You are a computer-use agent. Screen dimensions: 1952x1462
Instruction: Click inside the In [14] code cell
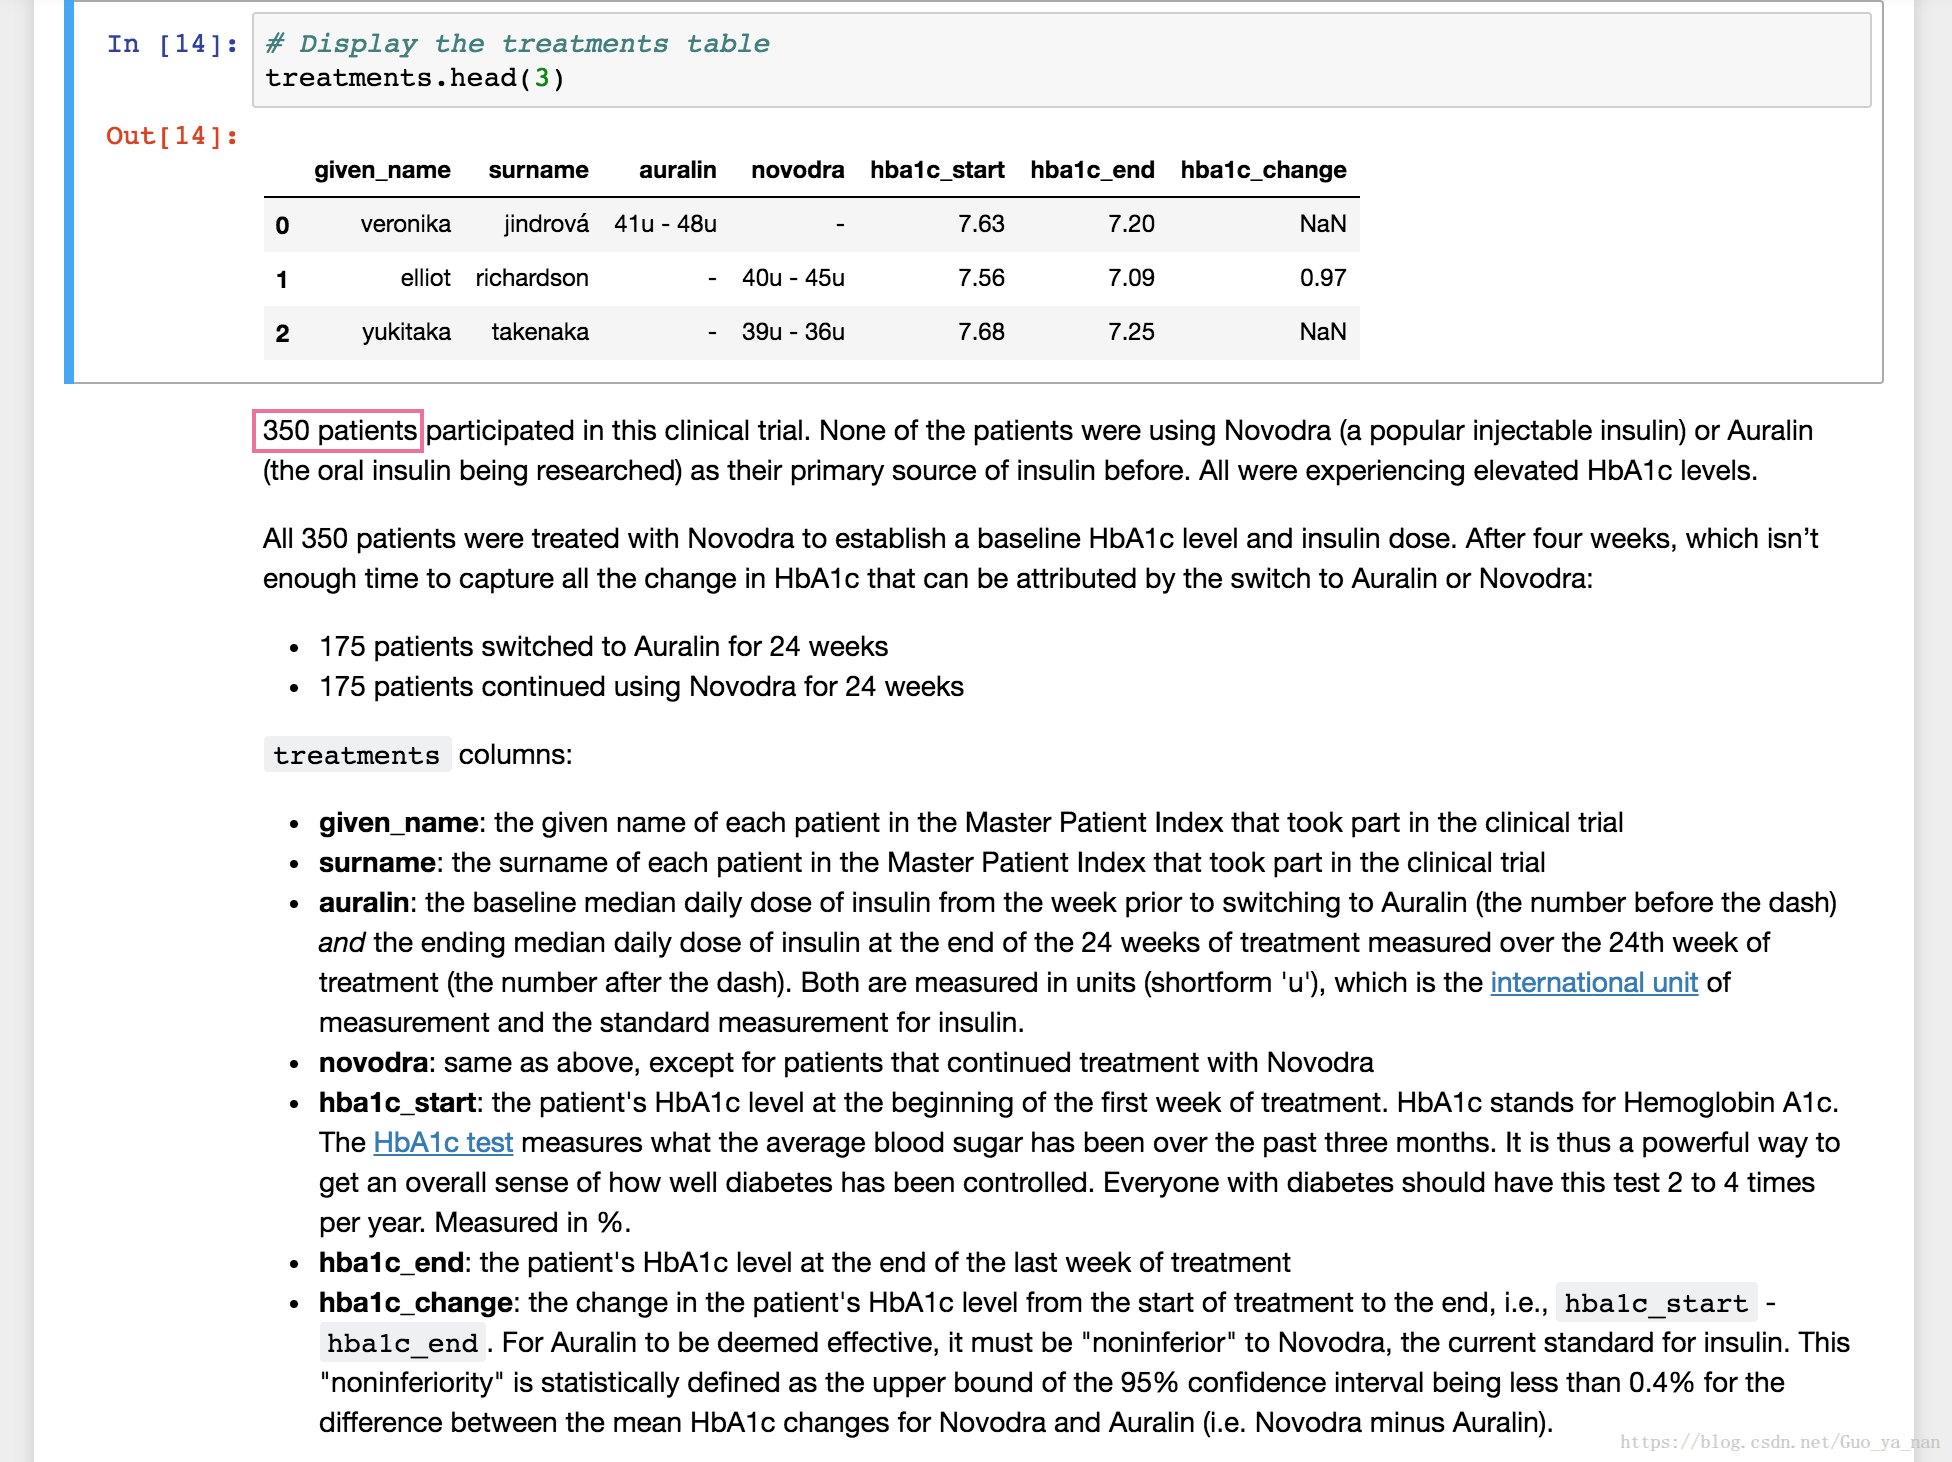tap(1060, 61)
